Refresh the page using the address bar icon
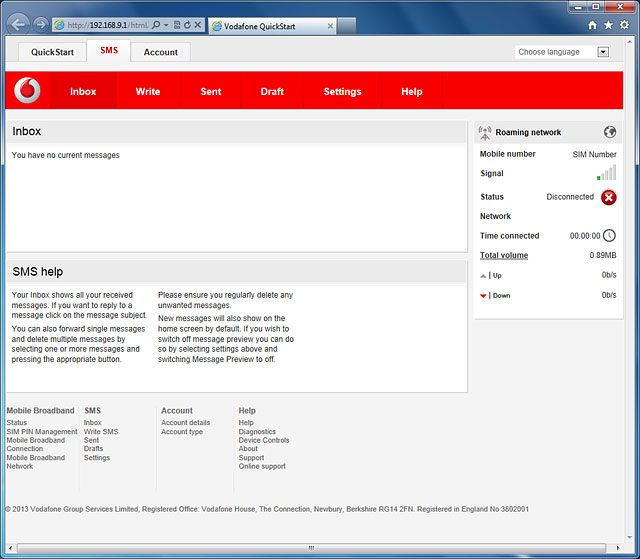This screenshot has width=640, height=559. tap(185, 24)
